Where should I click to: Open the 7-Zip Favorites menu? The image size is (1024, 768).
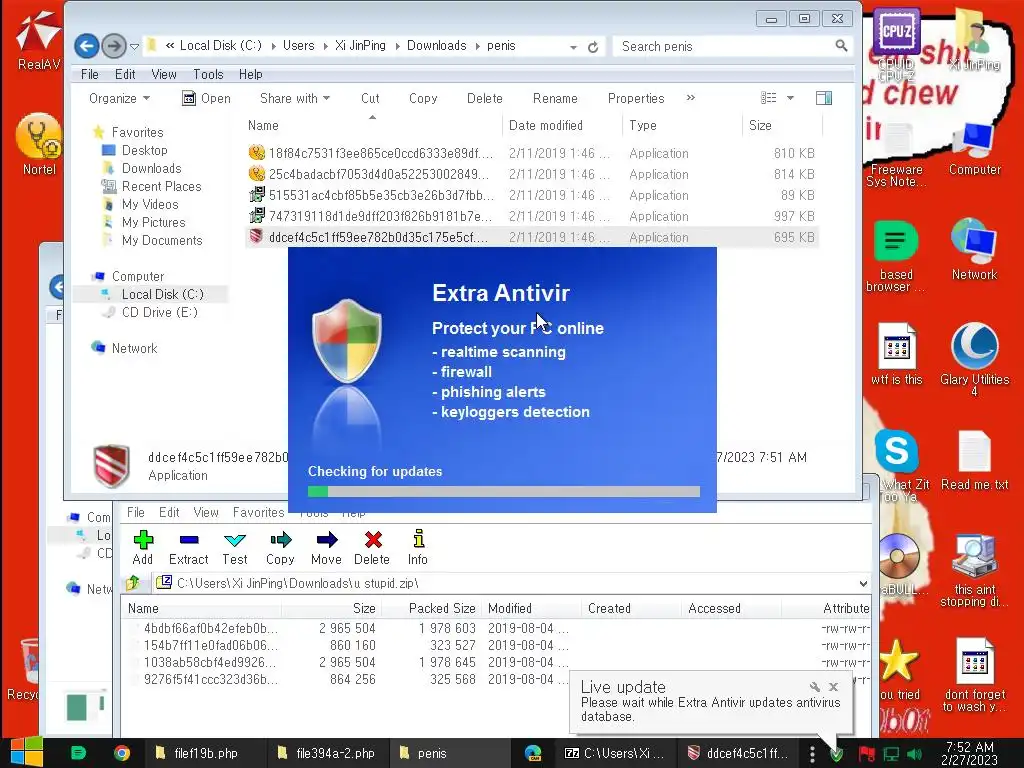click(259, 512)
